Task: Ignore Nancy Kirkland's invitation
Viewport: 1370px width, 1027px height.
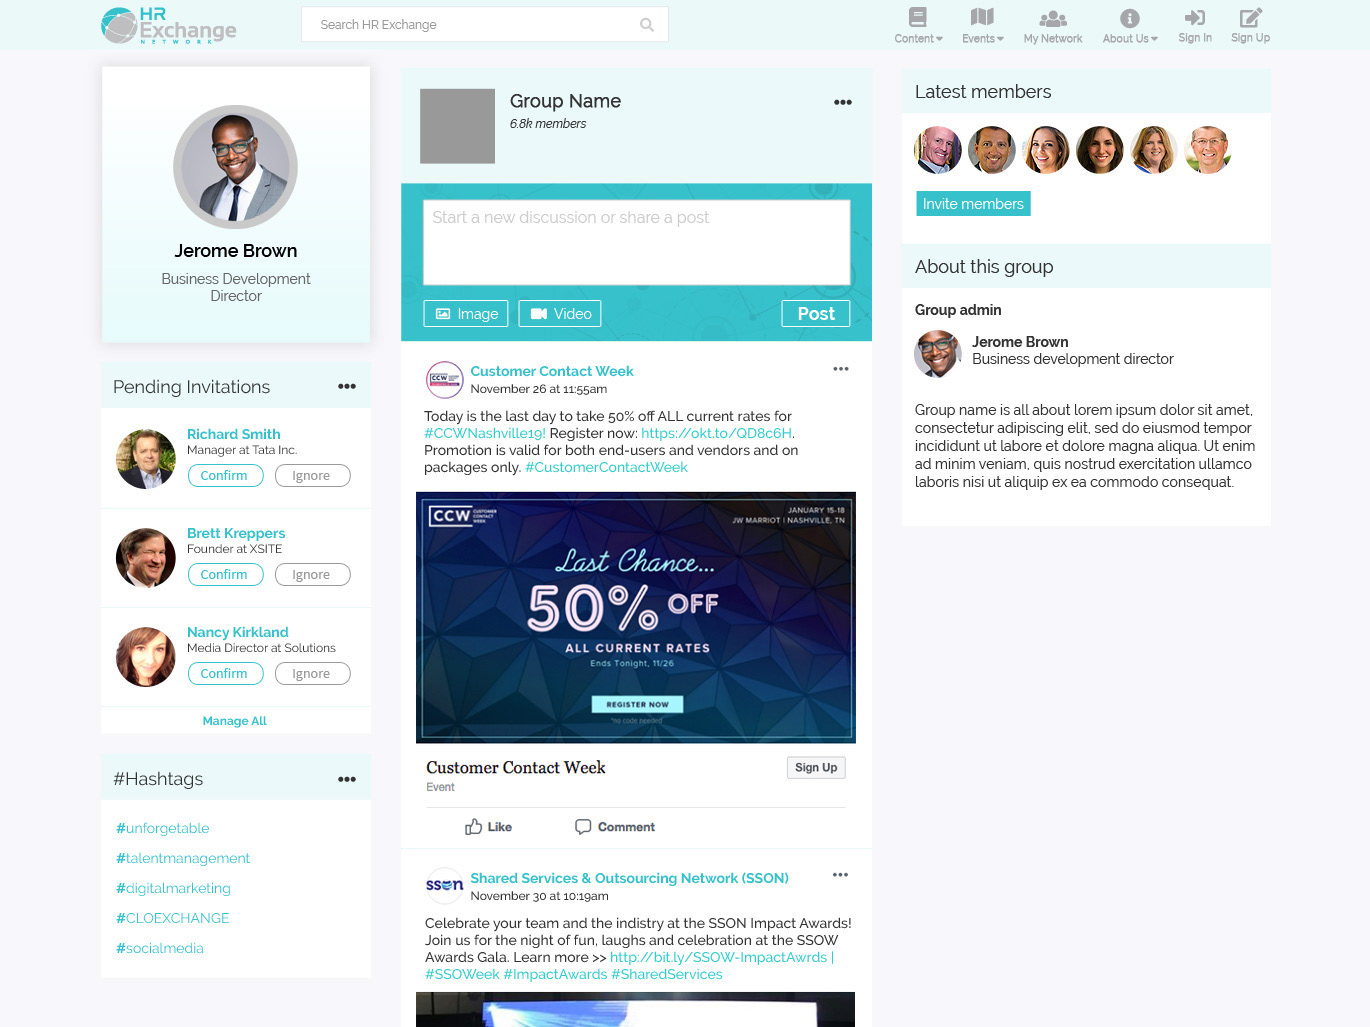Action: point(312,674)
